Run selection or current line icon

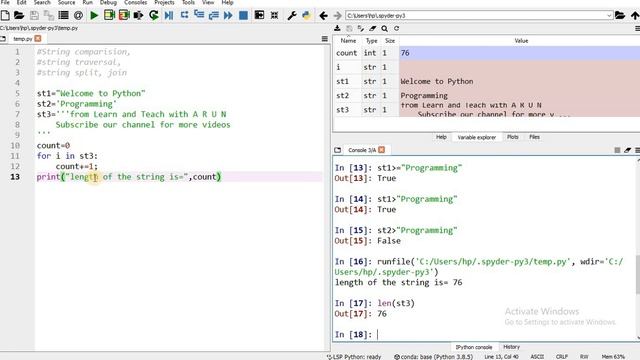click(138, 16)
